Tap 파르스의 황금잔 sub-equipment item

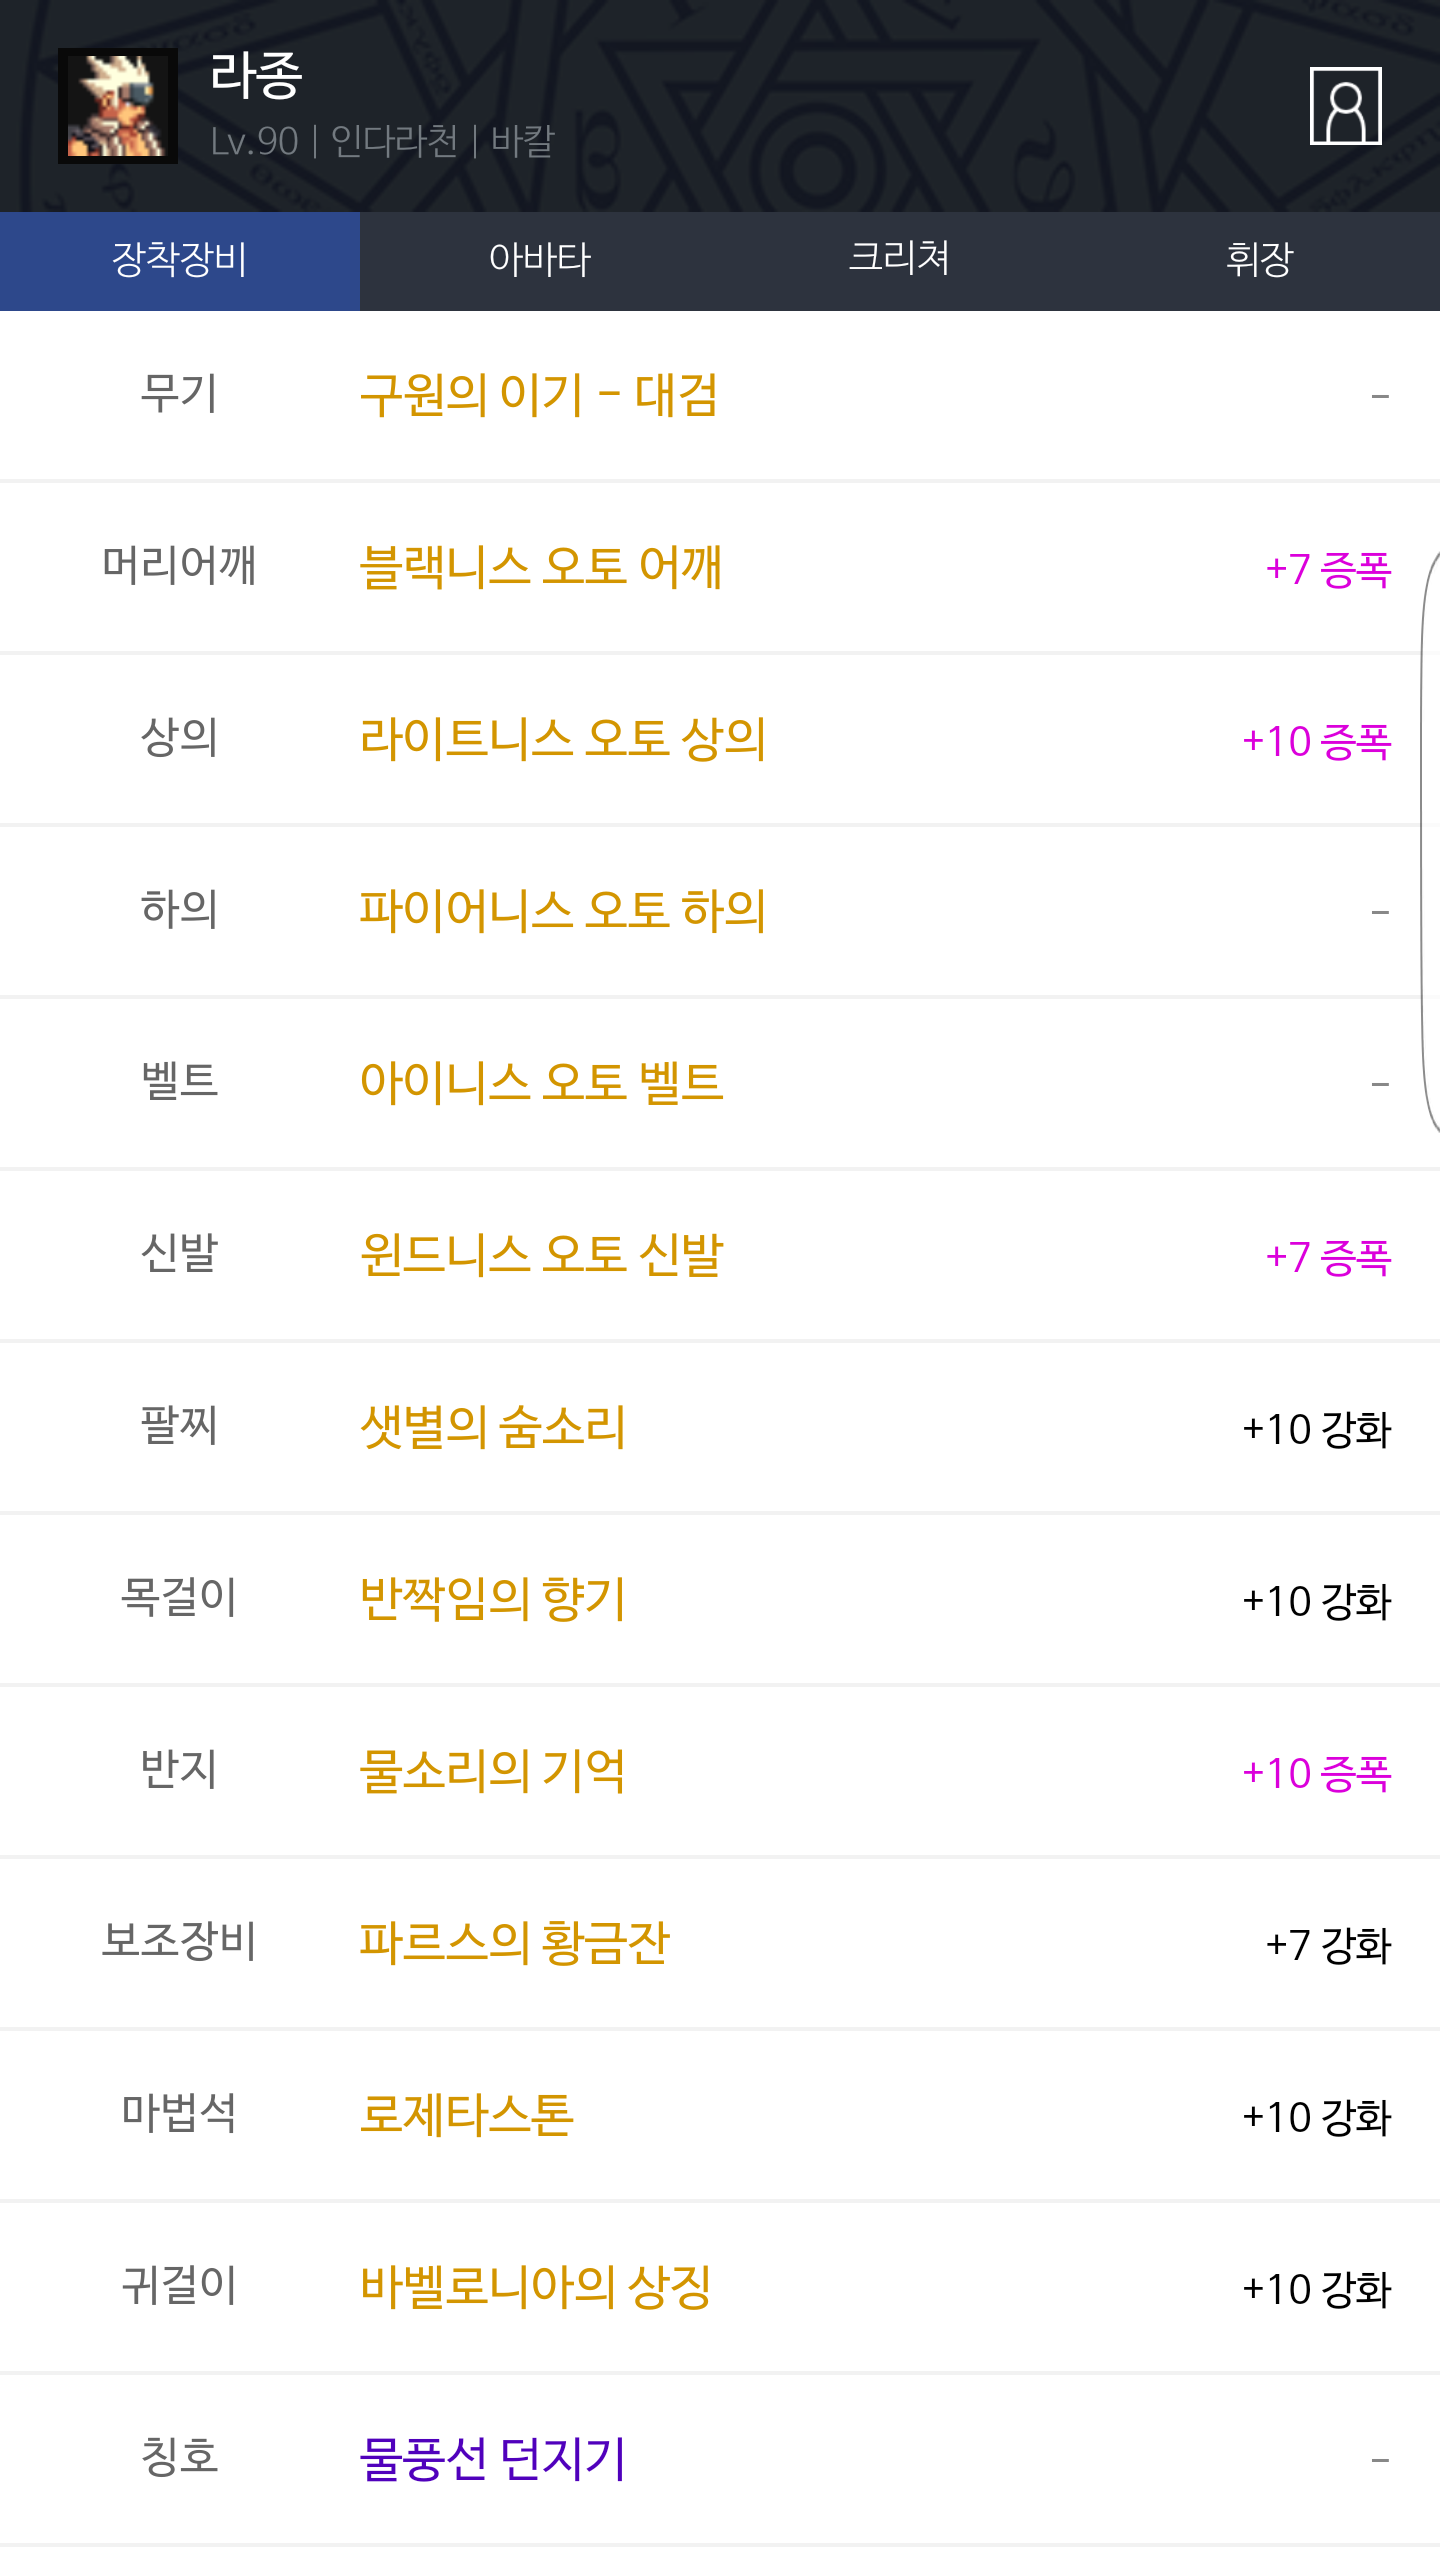[514, 1944]
